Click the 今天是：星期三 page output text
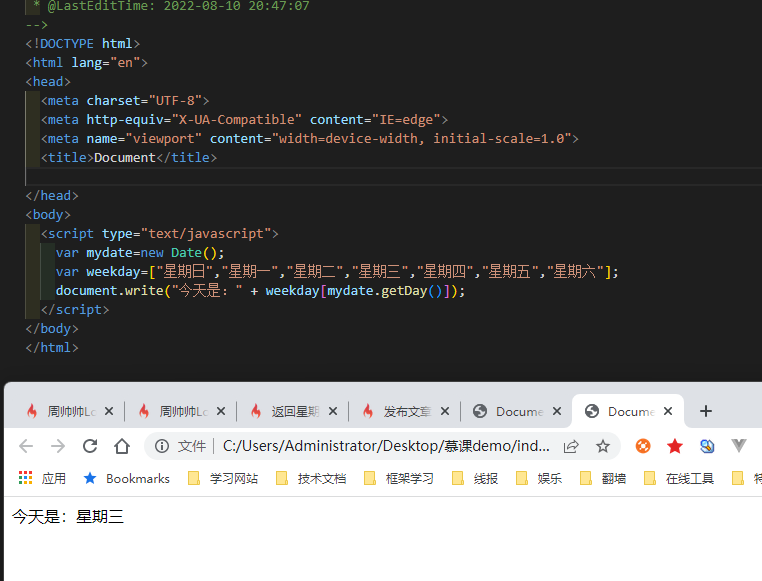The width and height of the screenshot is (762, 581). (68, 516)
